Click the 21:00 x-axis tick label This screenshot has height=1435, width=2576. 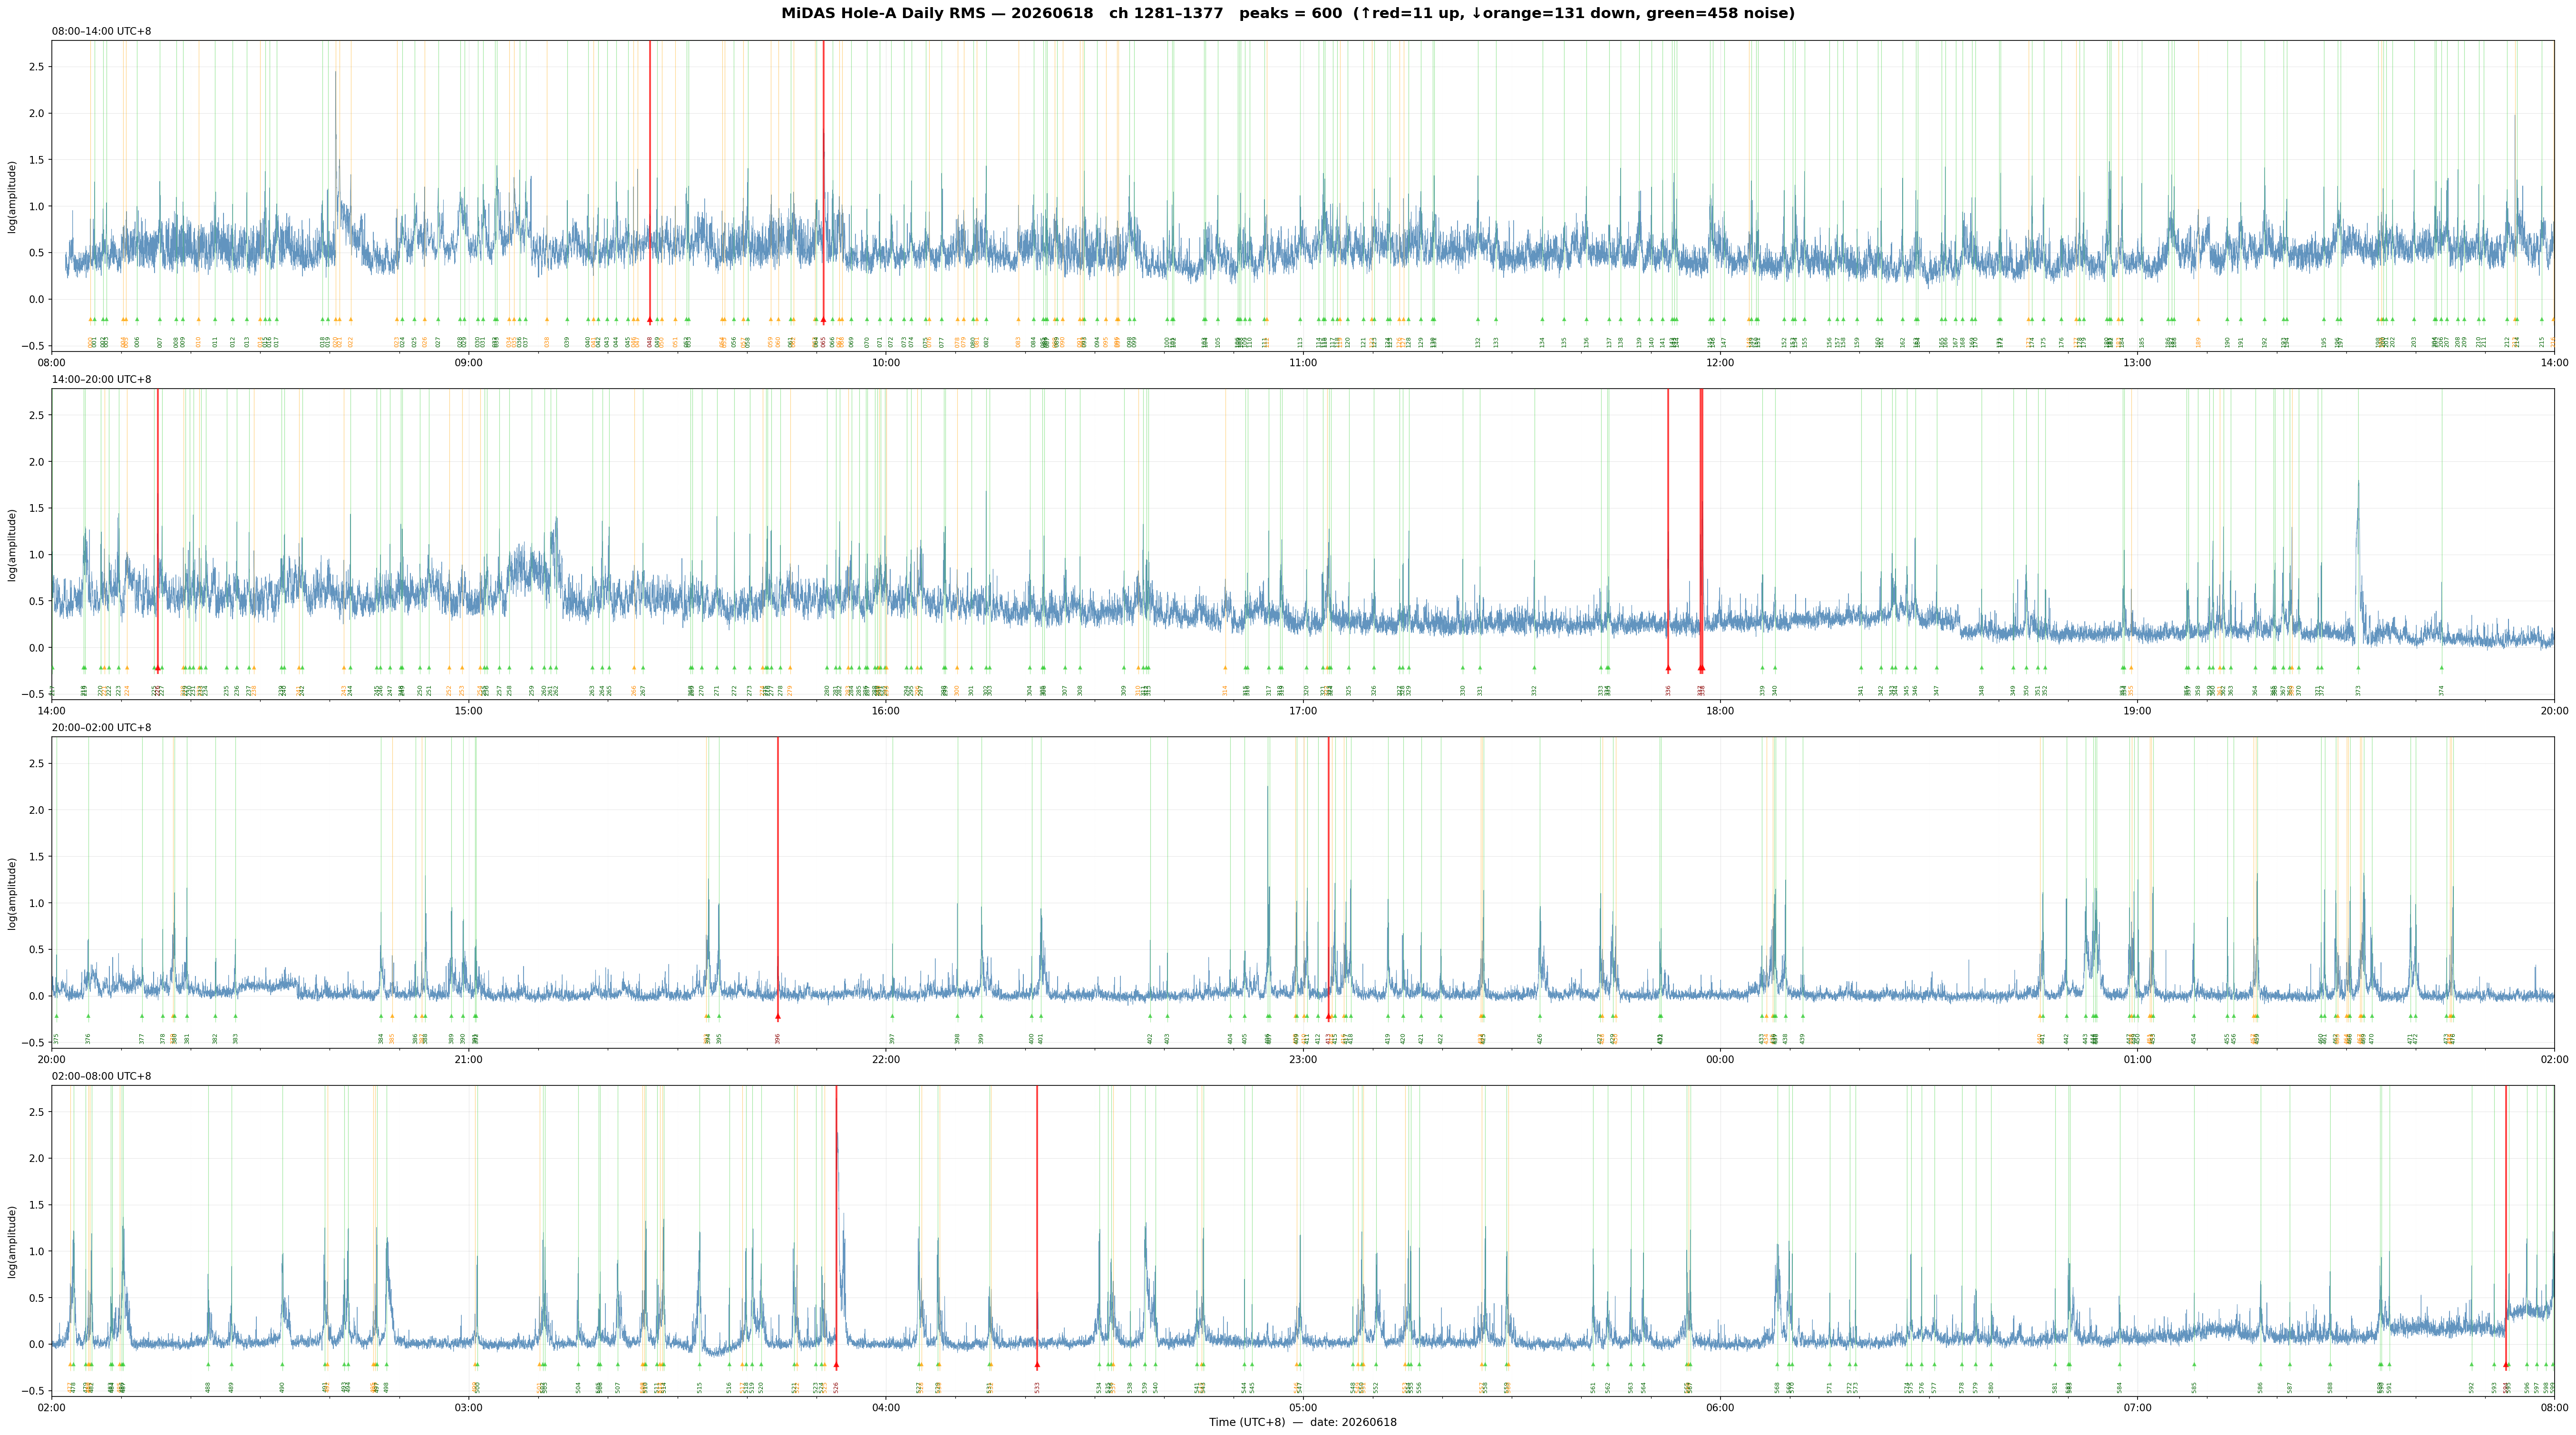point(469,1059)
